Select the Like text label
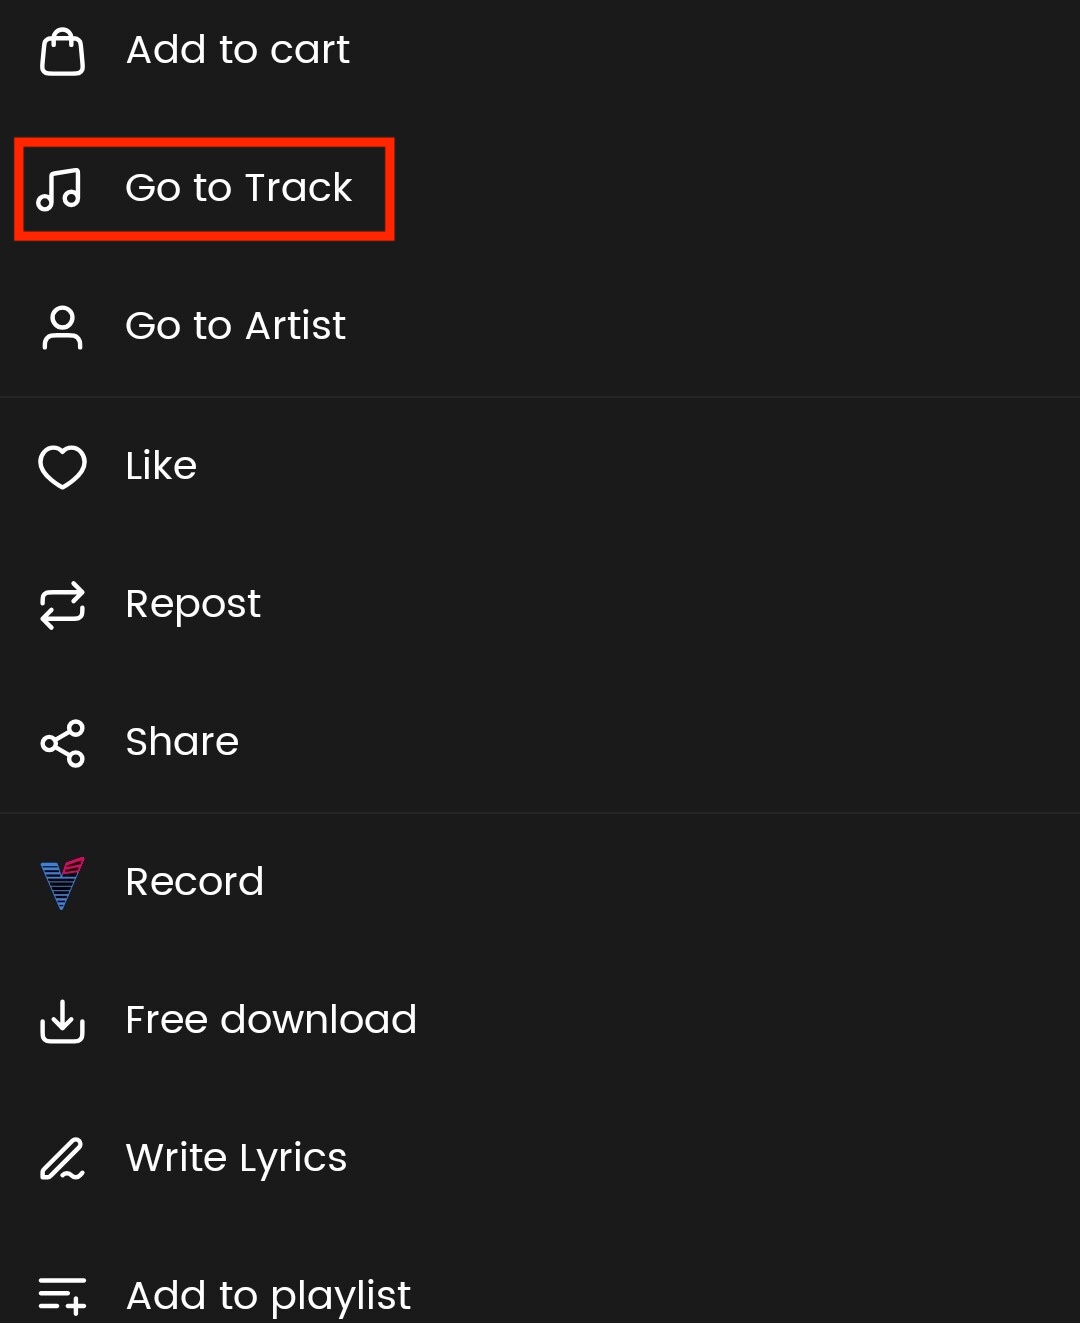 pos(161,466)
